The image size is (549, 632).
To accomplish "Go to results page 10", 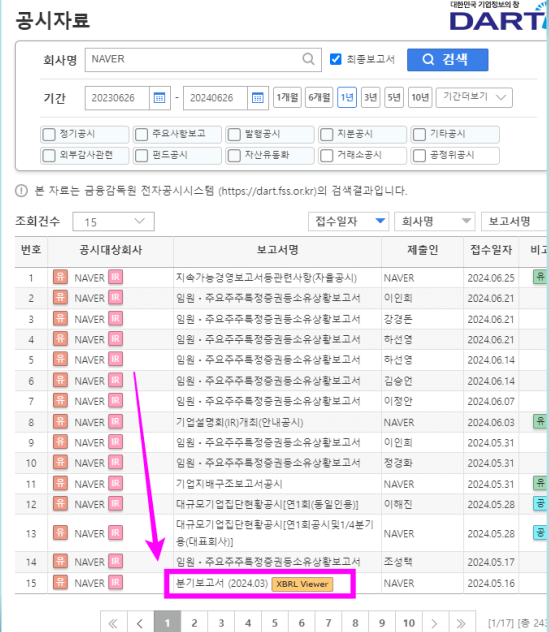I will coord(408,623).
